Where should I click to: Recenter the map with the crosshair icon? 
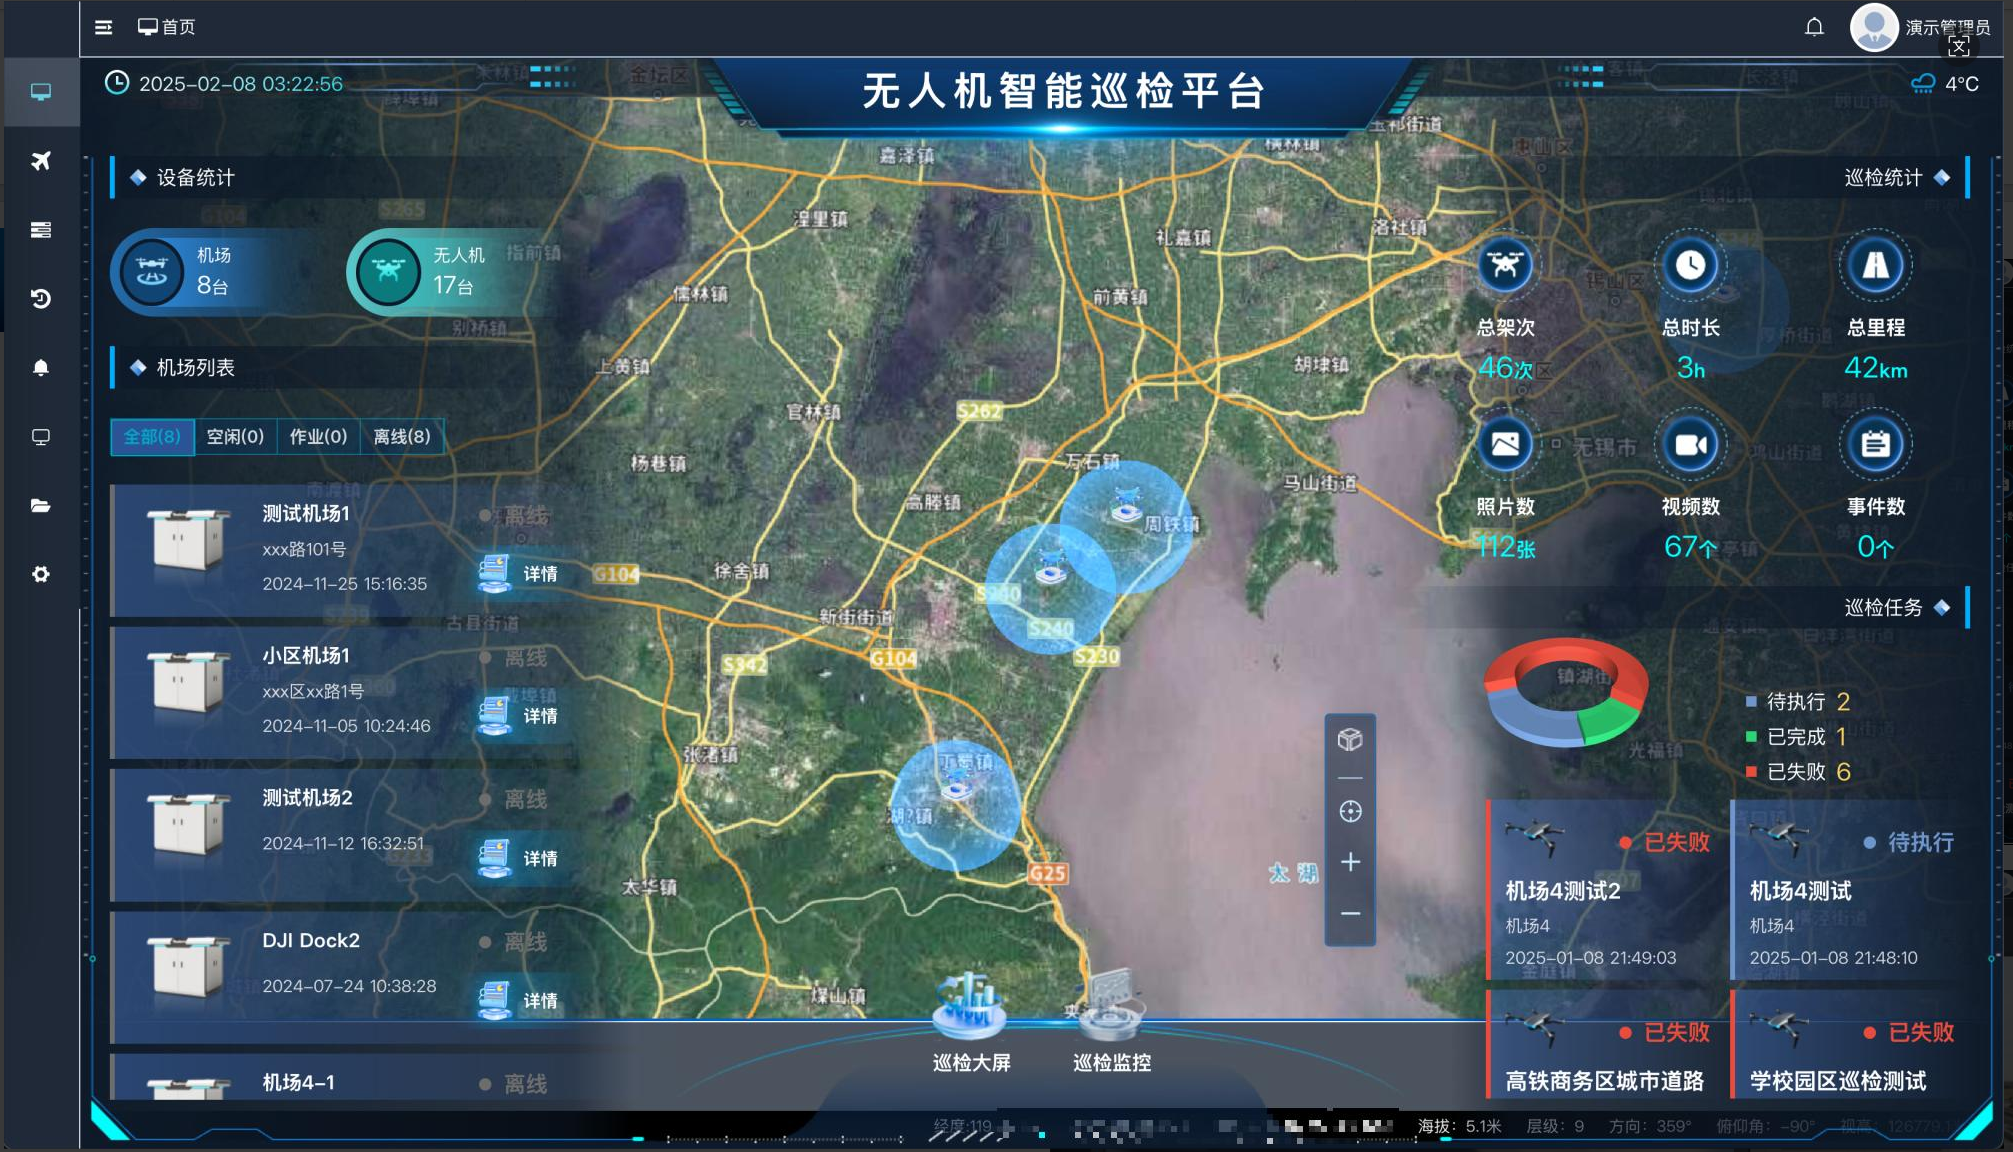tap(1350, 812)
